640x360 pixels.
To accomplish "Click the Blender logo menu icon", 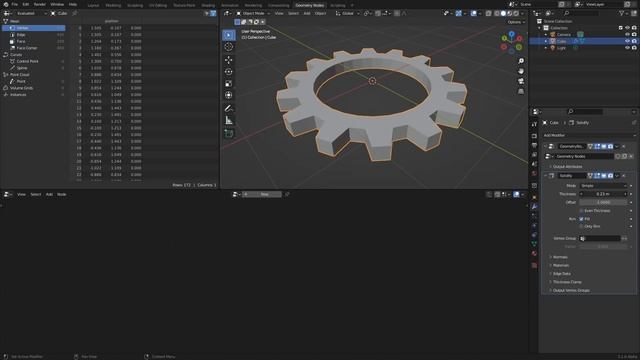I will pos(6,4).
